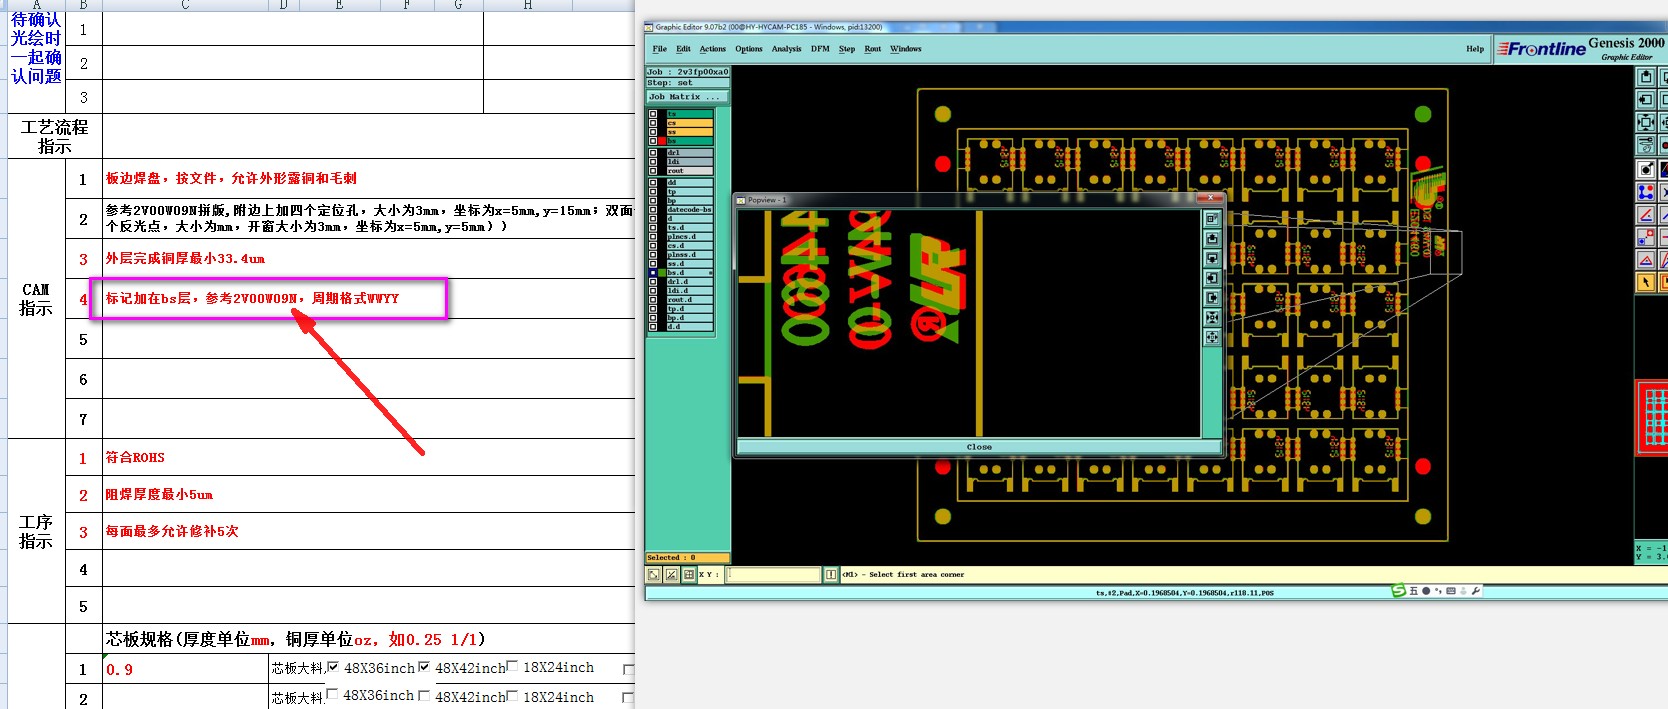The height and width of the screenshot is (709, 1668).
Task: Click Close button in Popview window
Action: (979, 447)
